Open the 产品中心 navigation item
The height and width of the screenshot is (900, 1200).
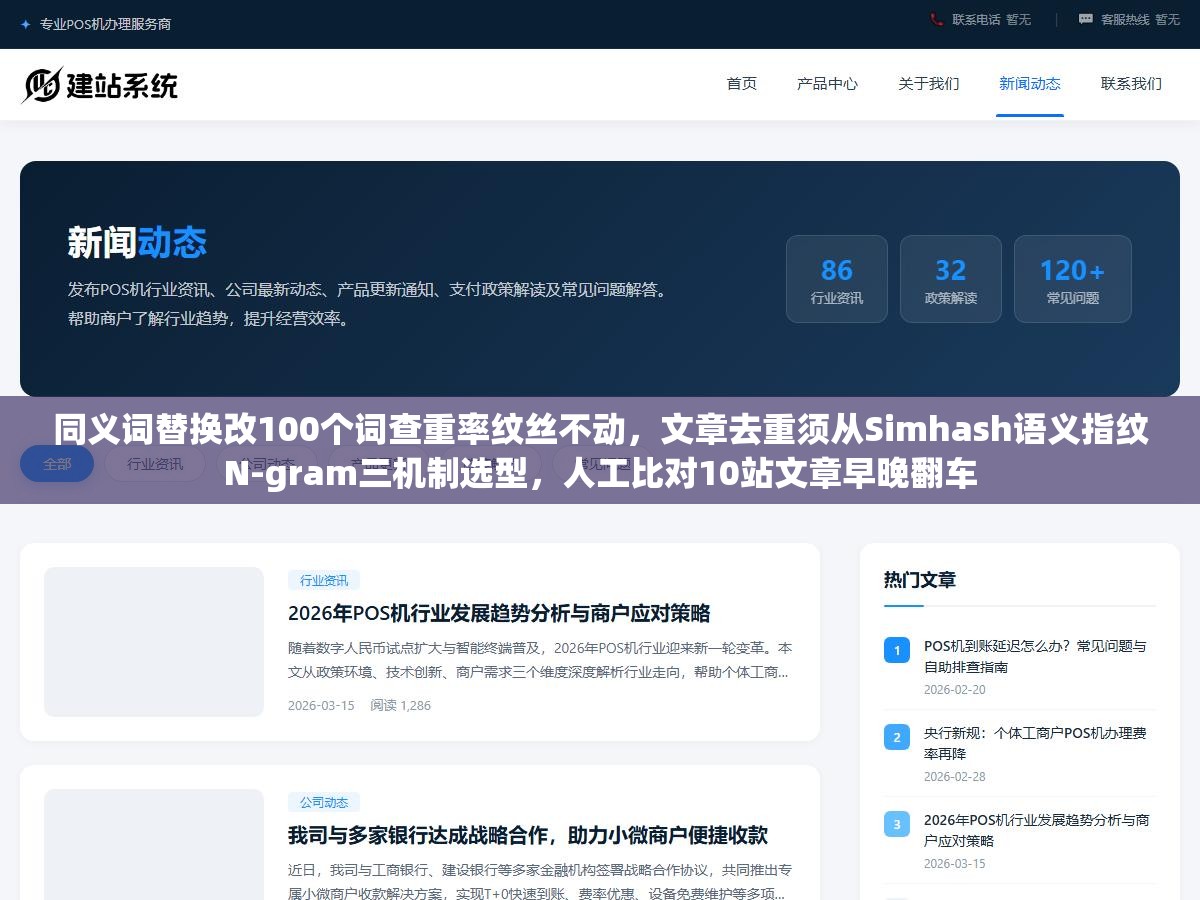(827, 84)
